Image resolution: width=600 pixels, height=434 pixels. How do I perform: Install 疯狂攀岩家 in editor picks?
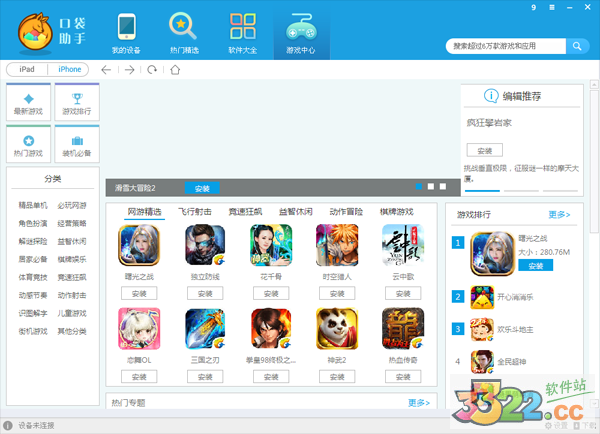[485, 150]
